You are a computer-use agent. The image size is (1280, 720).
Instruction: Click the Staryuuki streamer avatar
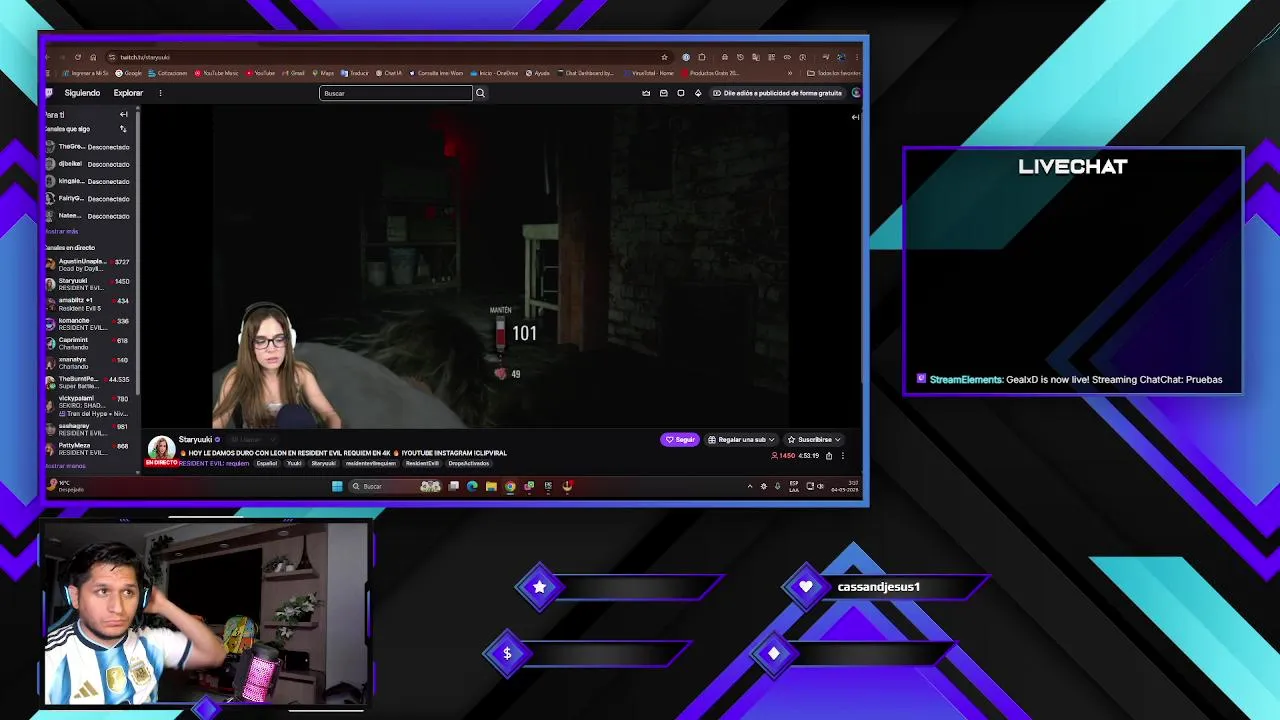click(x=161, y=448)
